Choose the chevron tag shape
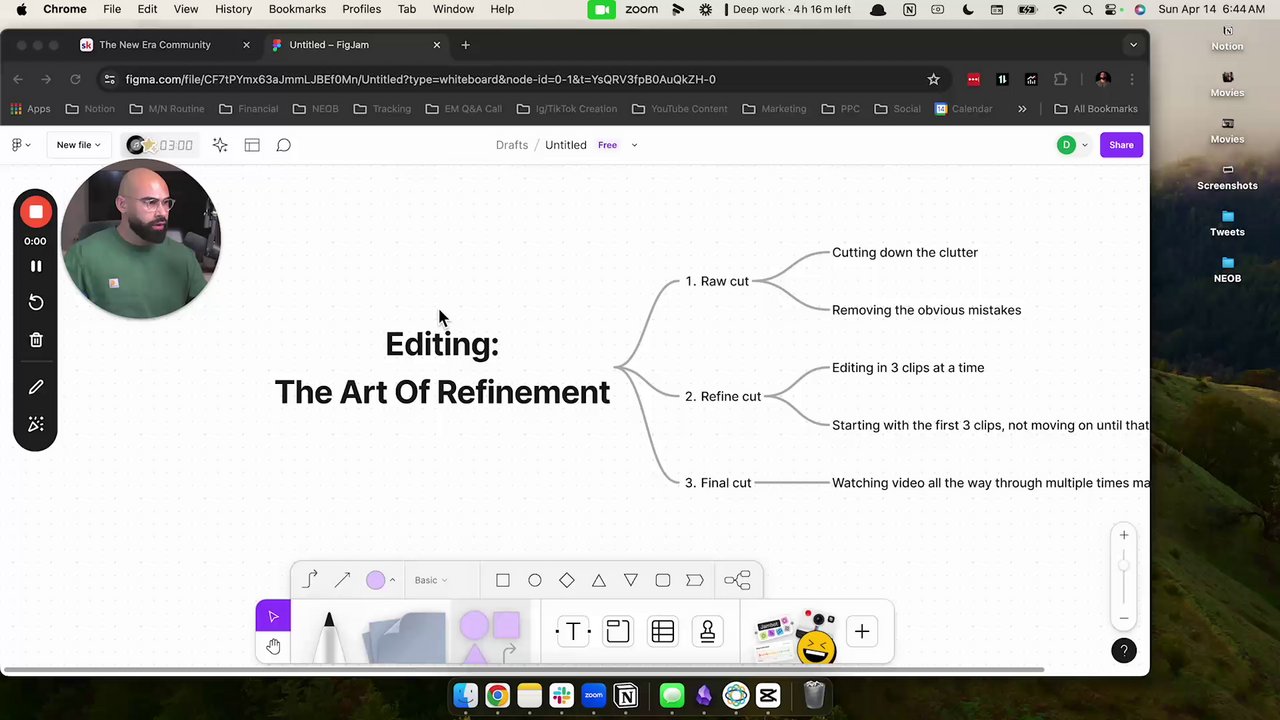Viewport: 1280px width, 720px height. 695,580
